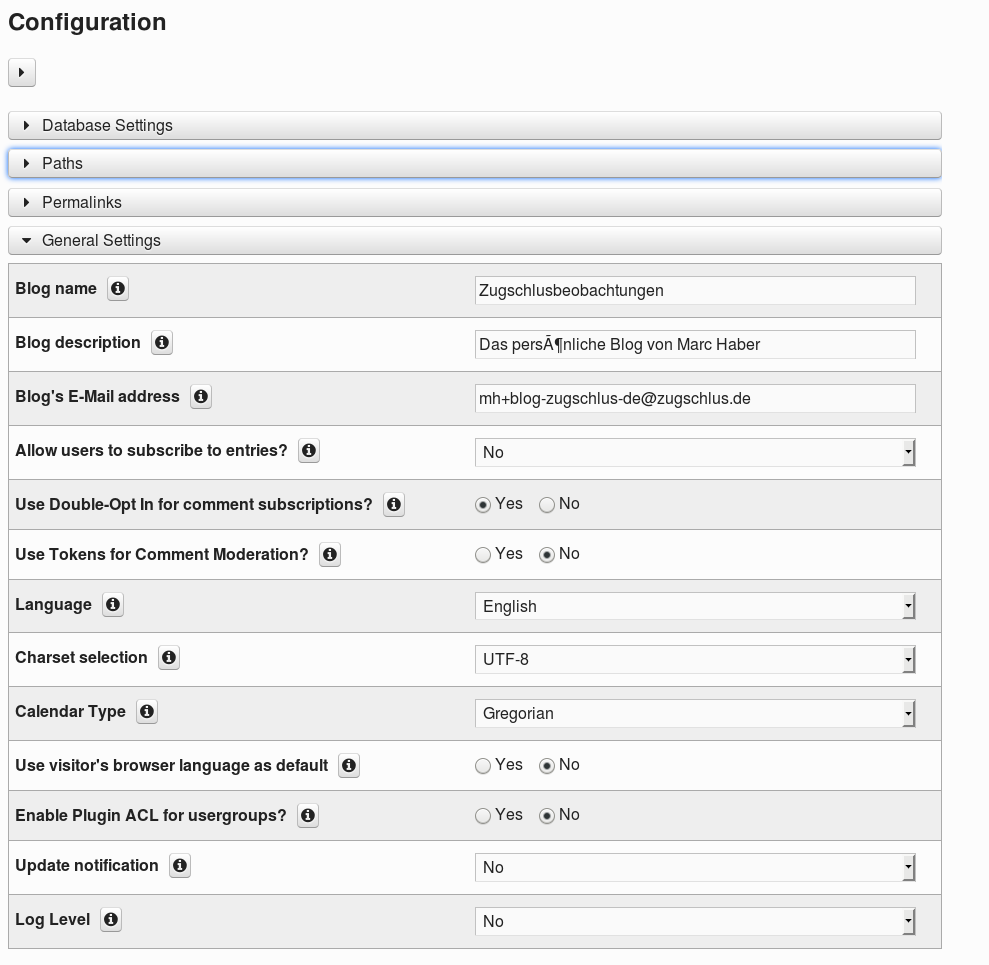The width and height of the screenshot is (989, 965).
Task: Click the Blog name text input field
Action: 694,290
